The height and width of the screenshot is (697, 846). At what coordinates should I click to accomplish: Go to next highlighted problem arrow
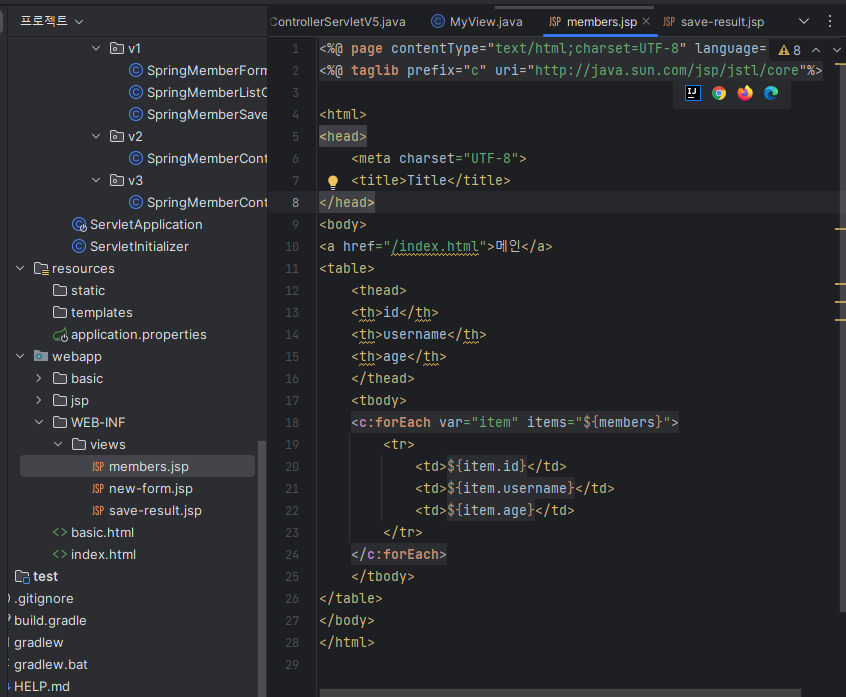pos(837,50)
